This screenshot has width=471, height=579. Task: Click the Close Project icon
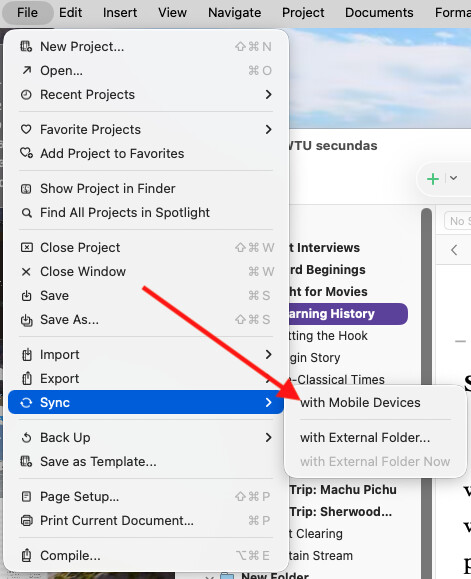26,247
